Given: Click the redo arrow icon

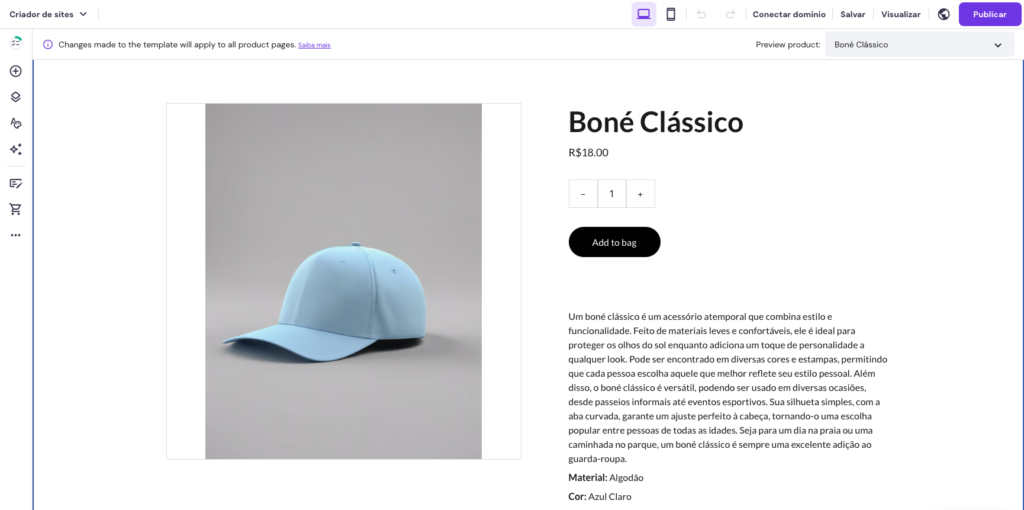Looking at the screenshot, I should [x=730, y=14].
